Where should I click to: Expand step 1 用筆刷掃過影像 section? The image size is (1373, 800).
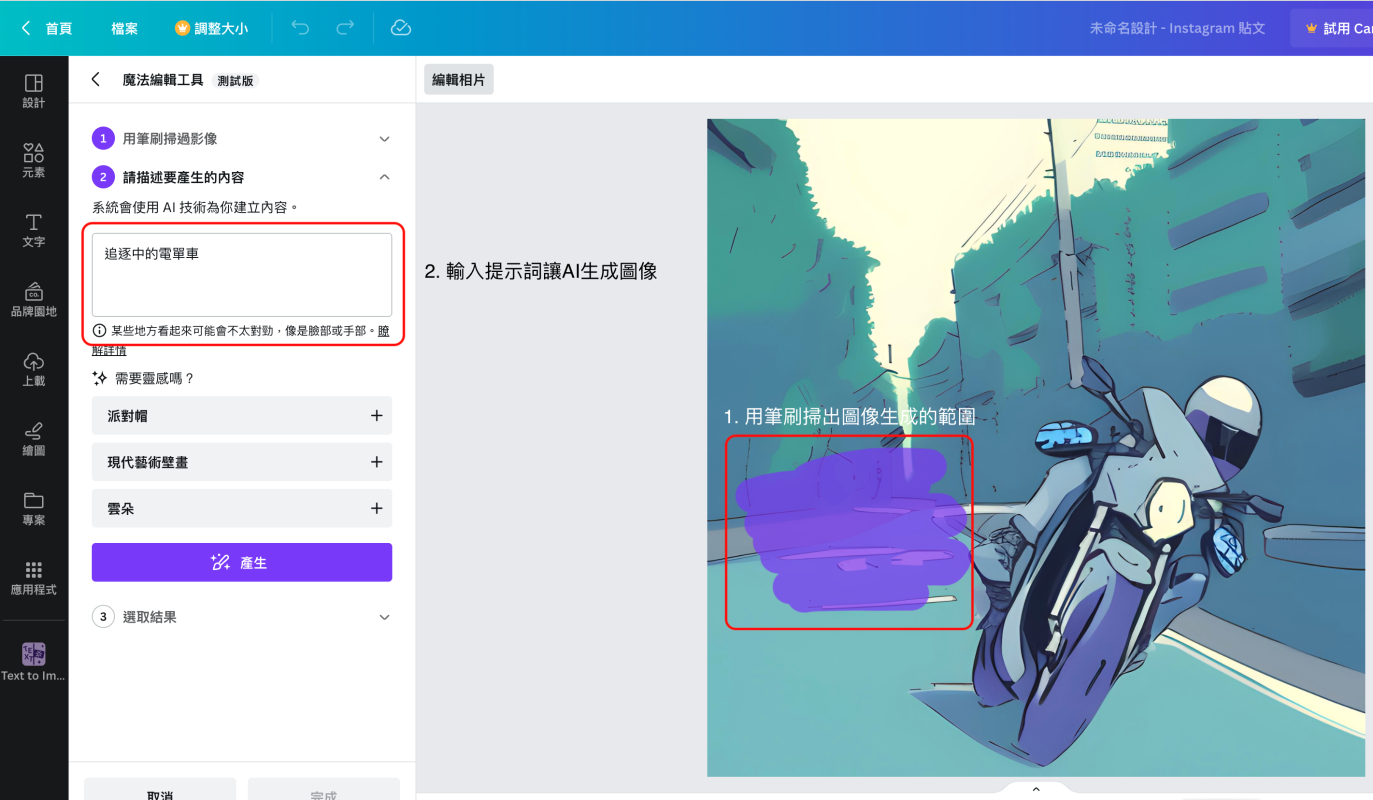pos(384,139)
